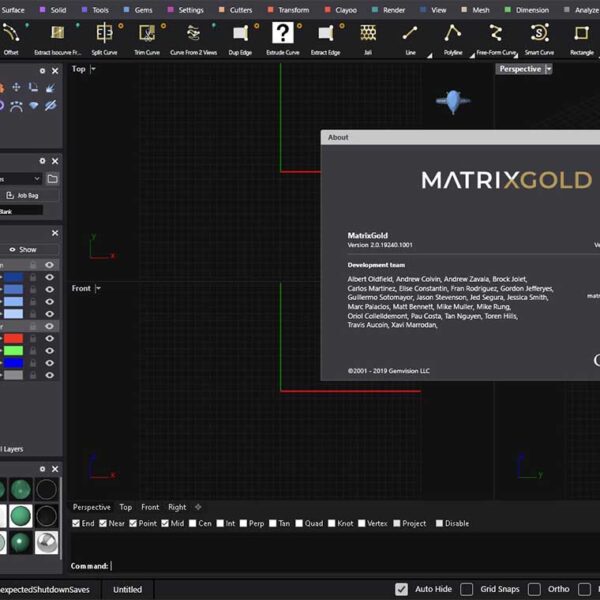Select the Line drawing tool
This screenshot has width=600, height=600.
(410, 38)
